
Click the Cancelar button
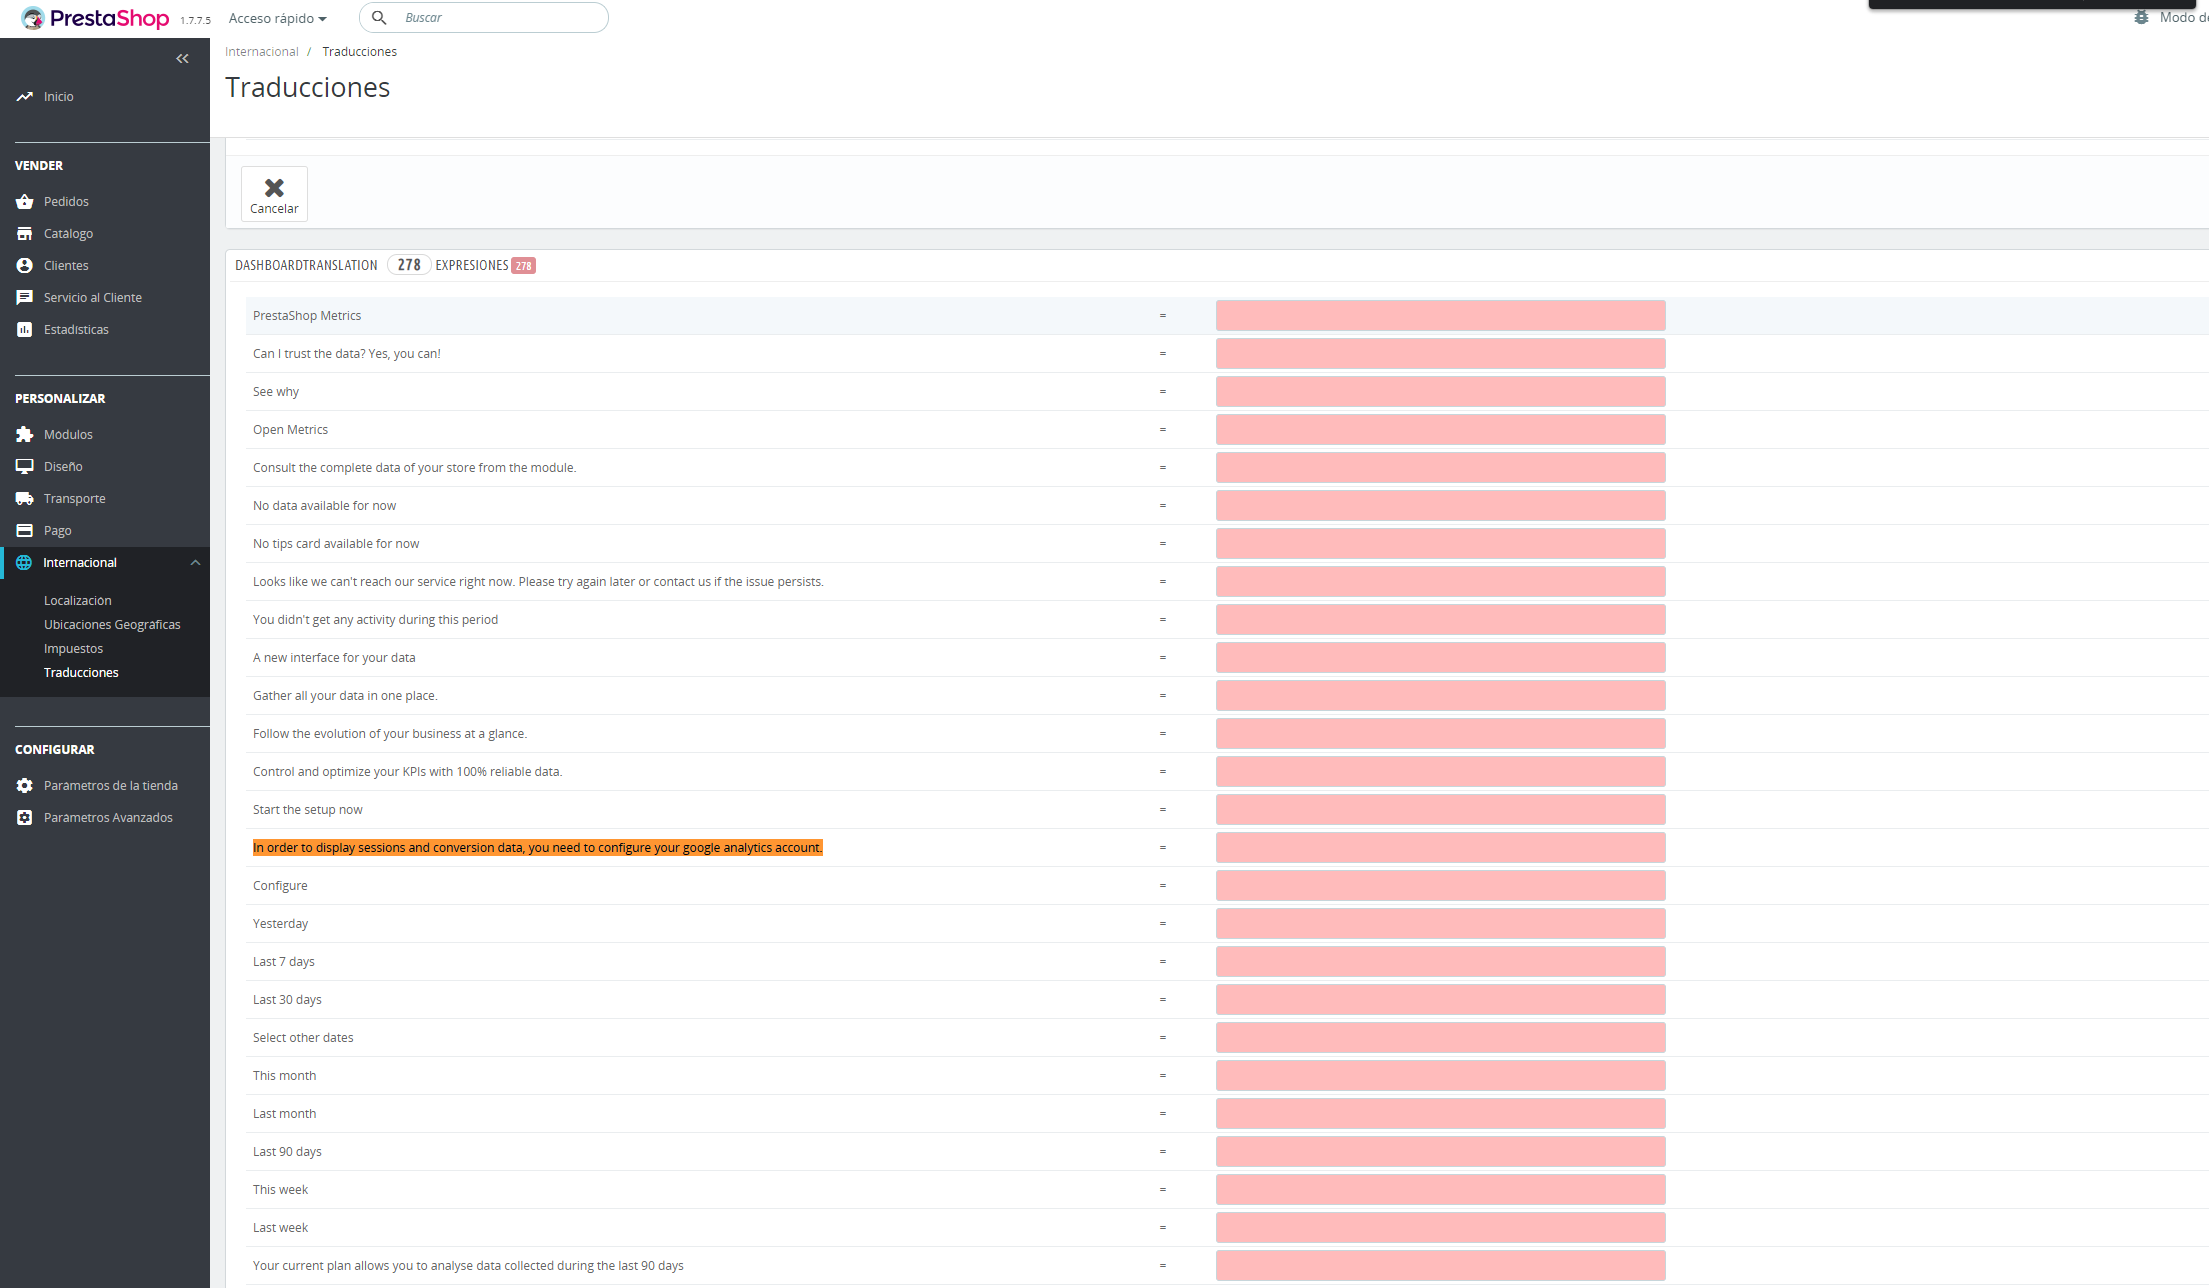tap(274, 193)
